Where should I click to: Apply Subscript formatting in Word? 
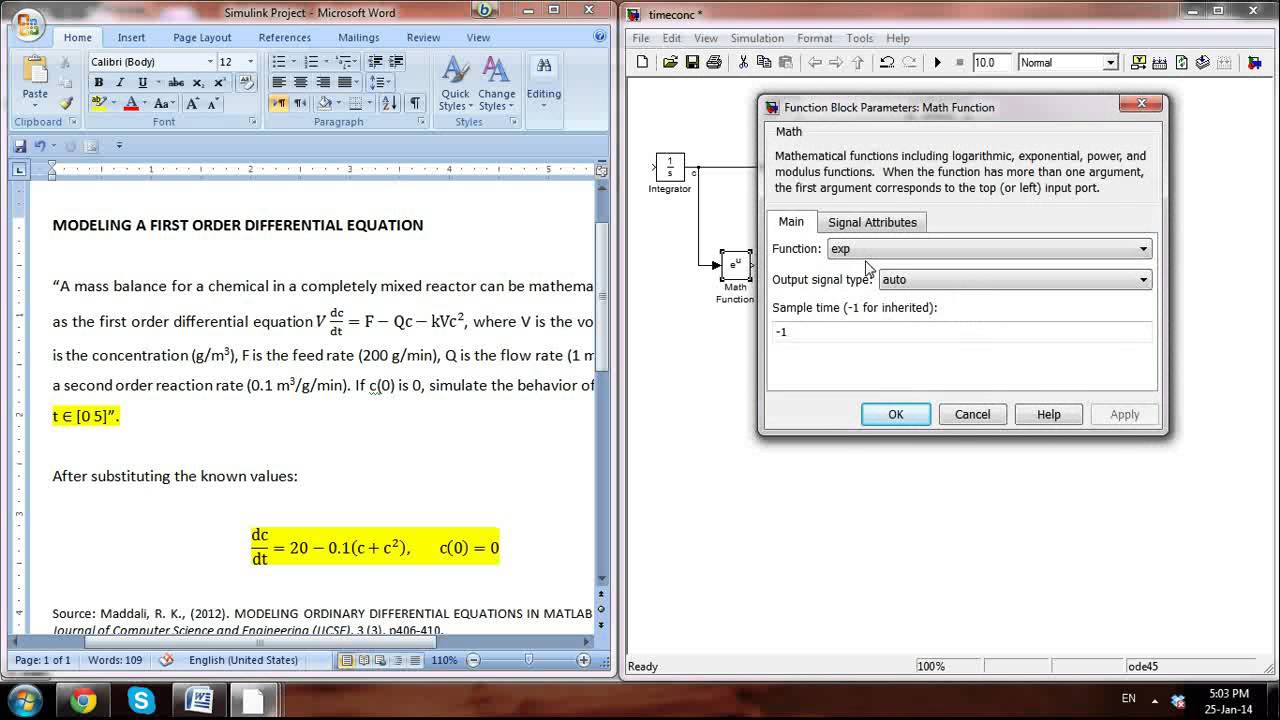tap(198, 83)
